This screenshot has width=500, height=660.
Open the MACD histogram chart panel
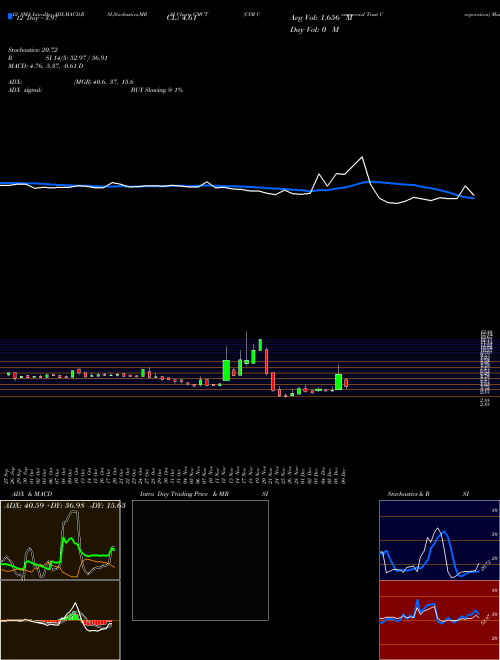(x=60, y=620)
